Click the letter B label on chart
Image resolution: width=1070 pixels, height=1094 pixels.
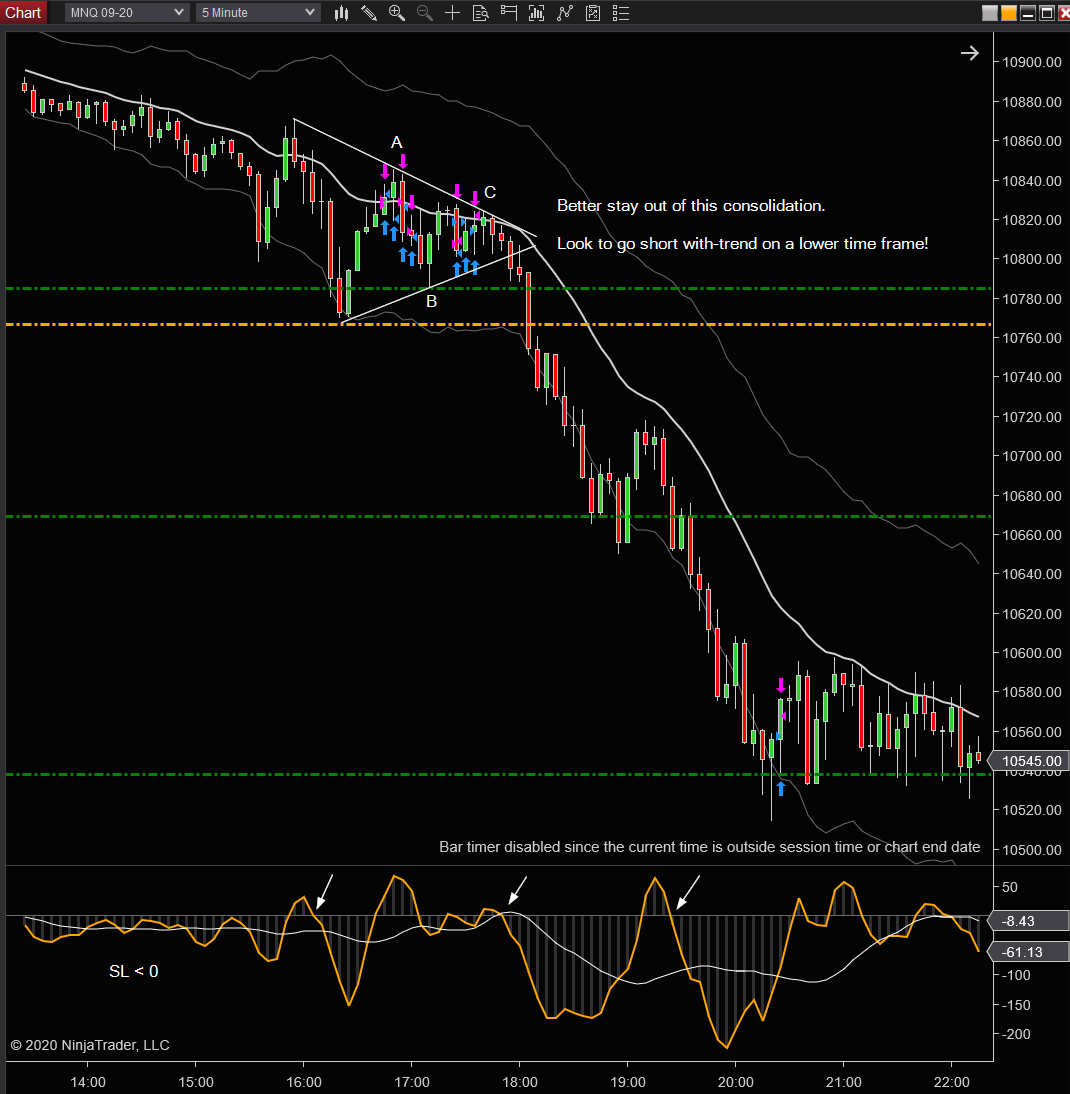pos(432,301)
